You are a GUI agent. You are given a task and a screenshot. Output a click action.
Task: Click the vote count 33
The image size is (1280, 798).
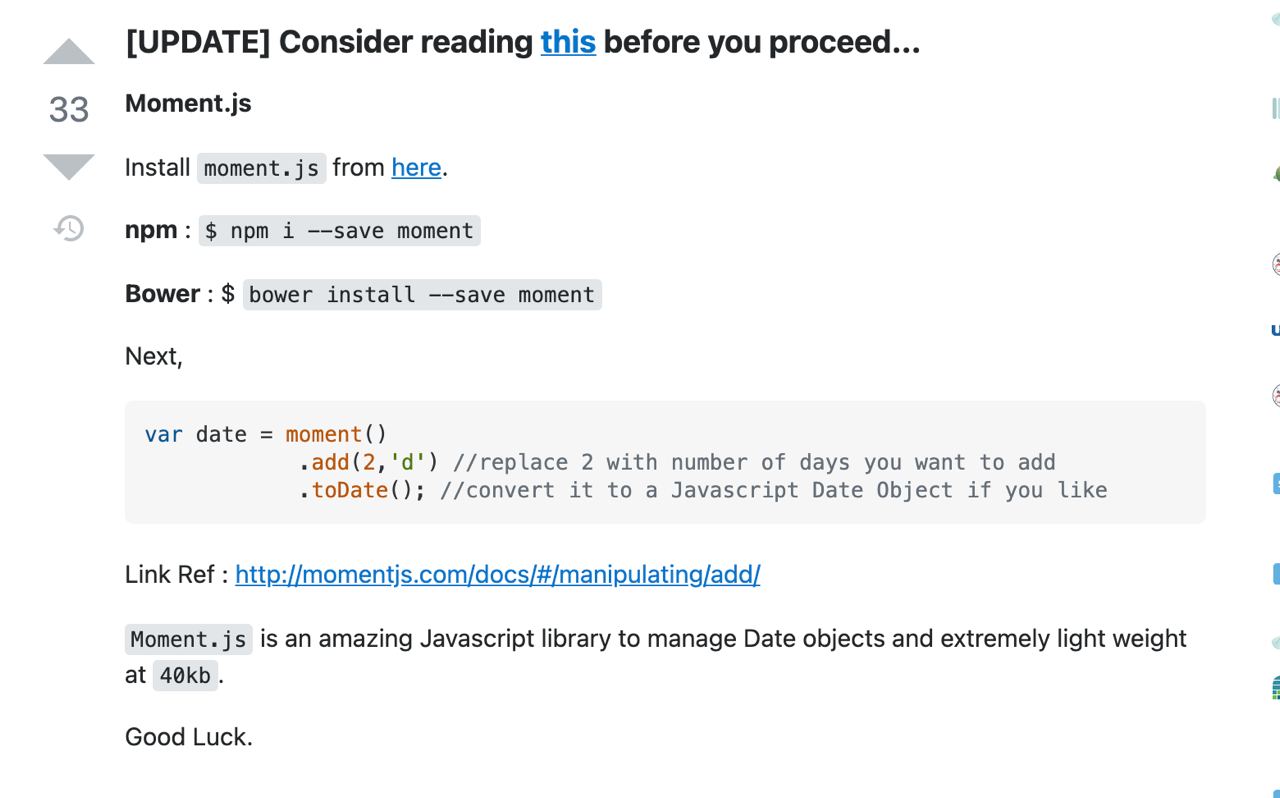69,109
